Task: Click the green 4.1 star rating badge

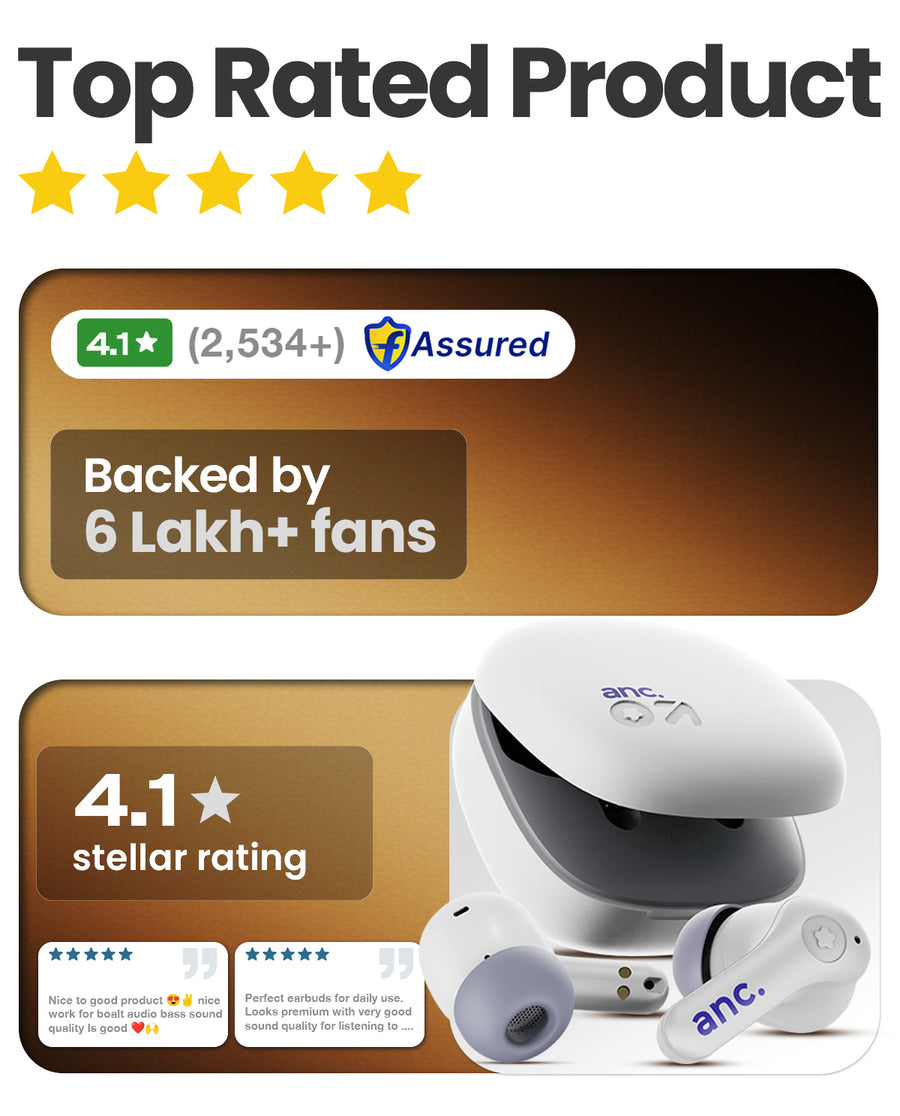Action: coord(125,343)
